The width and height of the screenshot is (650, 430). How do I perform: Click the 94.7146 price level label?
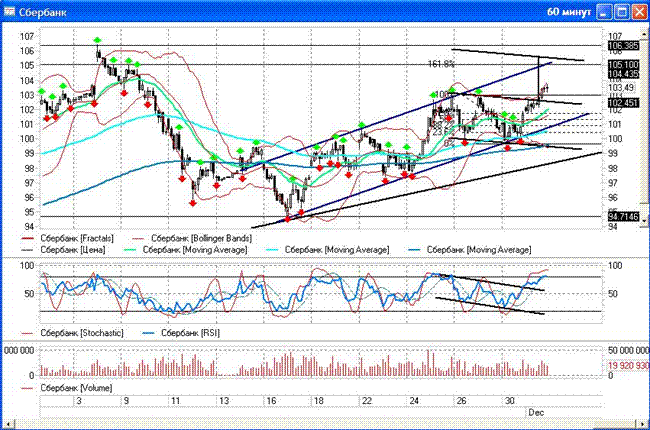(x=623, y=216)
